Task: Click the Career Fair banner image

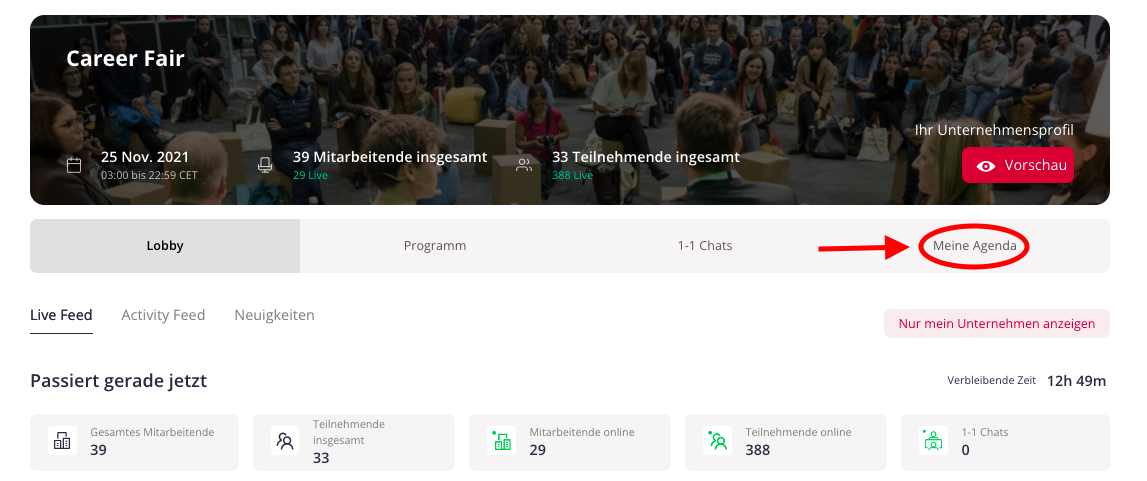Action: tap(570, 110)
